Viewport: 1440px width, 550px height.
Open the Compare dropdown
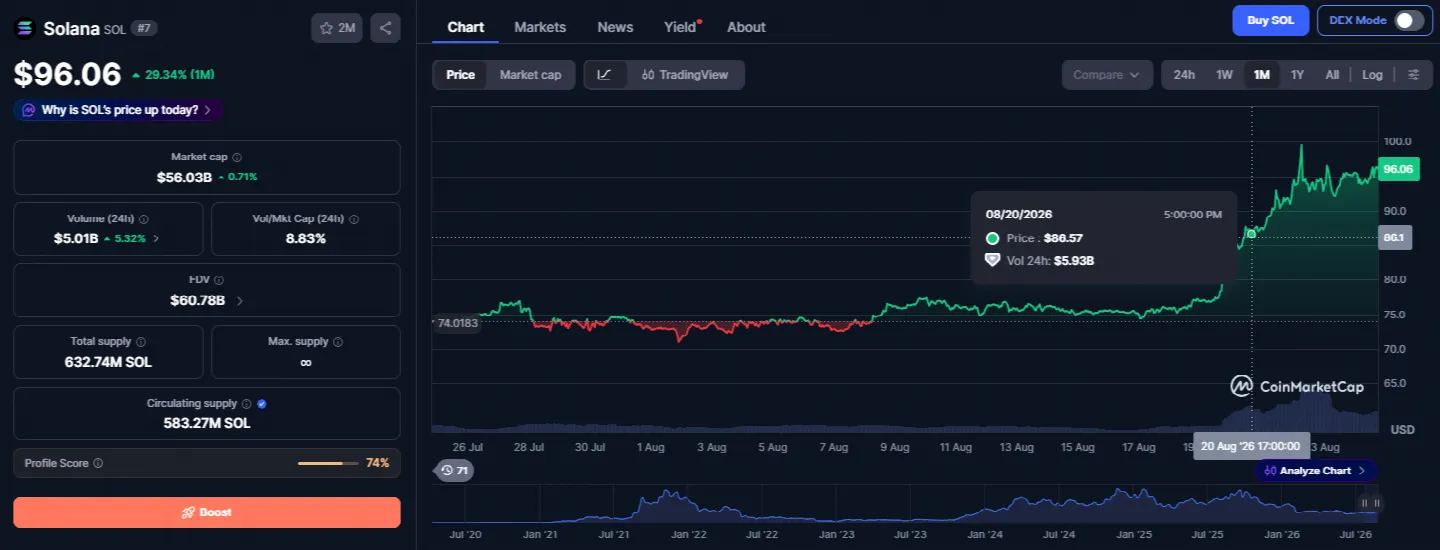coord(1107,75)
